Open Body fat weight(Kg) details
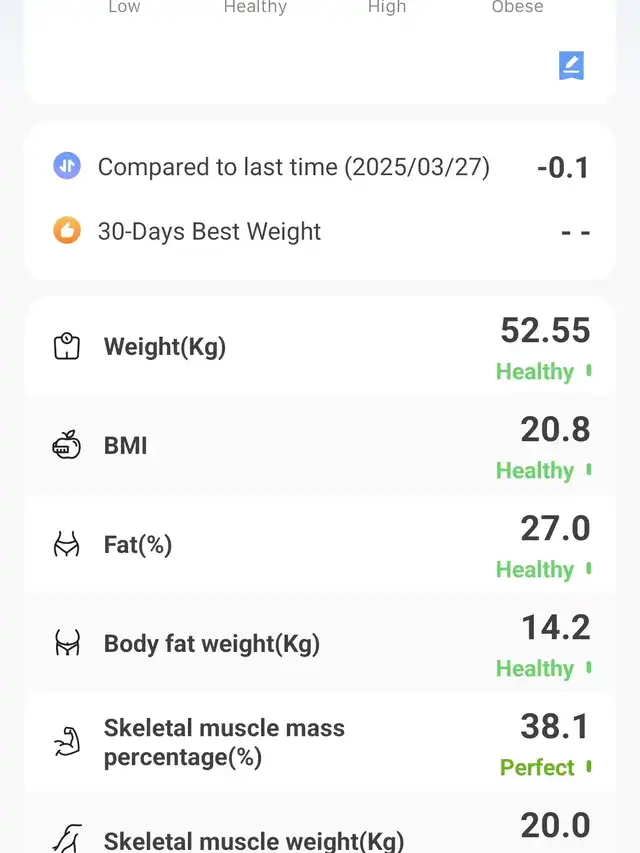 tap(320, 644)
